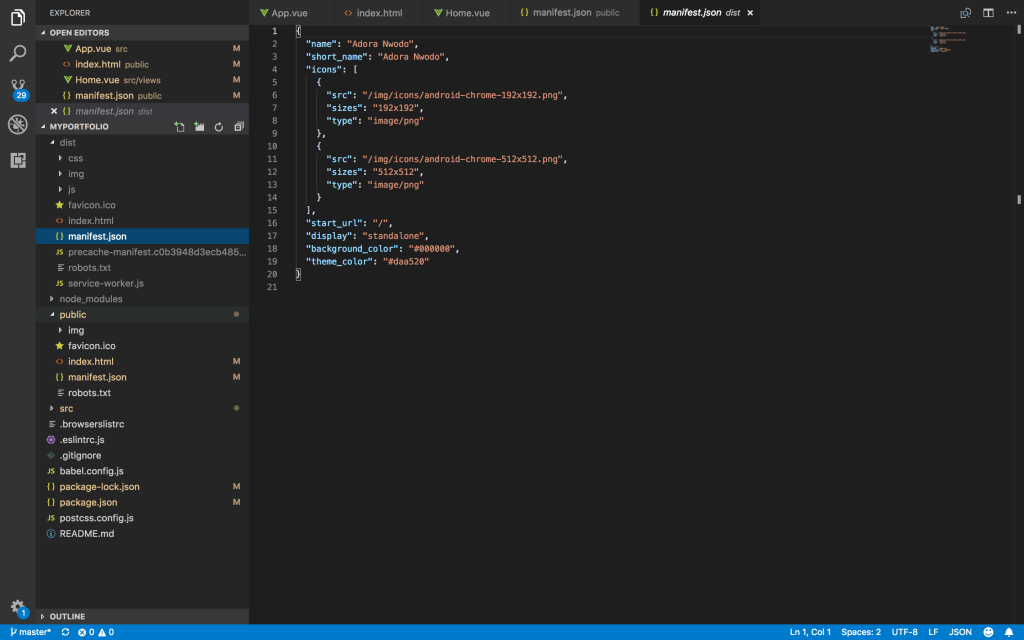Click the master branch in status bar
Viewport: 1024px width, 640px height.
29,632
